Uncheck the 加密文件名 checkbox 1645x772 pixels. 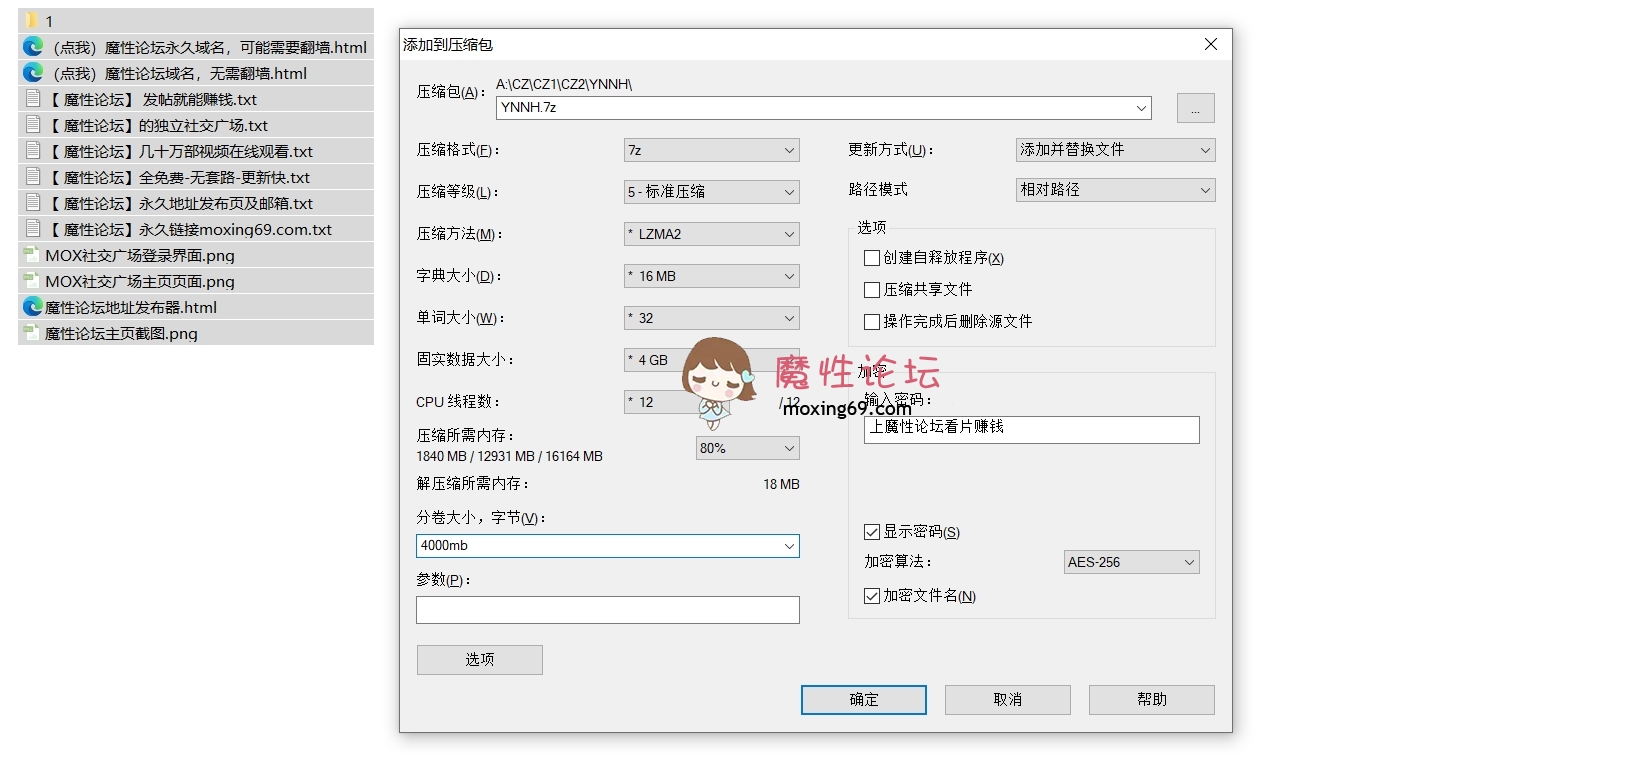coord(872,596)
